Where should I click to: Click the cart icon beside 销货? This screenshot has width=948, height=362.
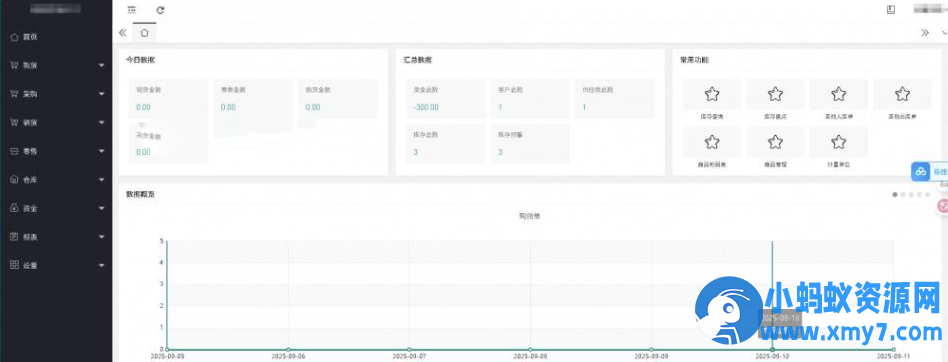[x=15, y=122]
